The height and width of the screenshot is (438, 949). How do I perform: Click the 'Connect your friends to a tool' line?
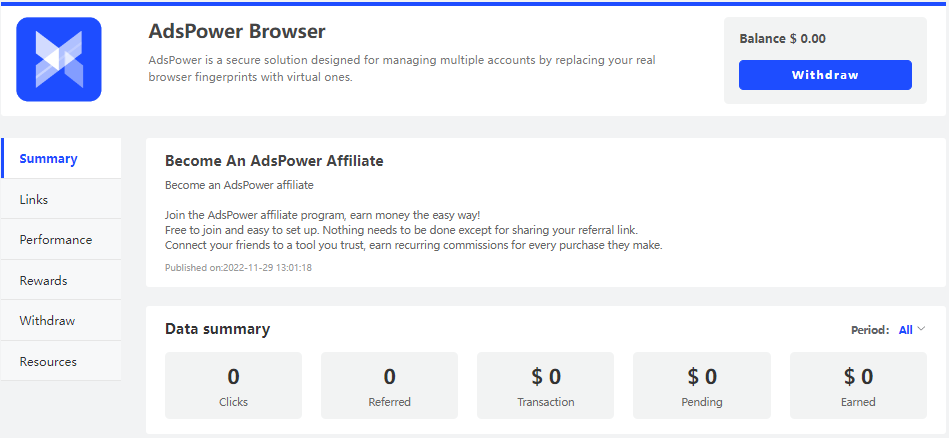point(414,246)
